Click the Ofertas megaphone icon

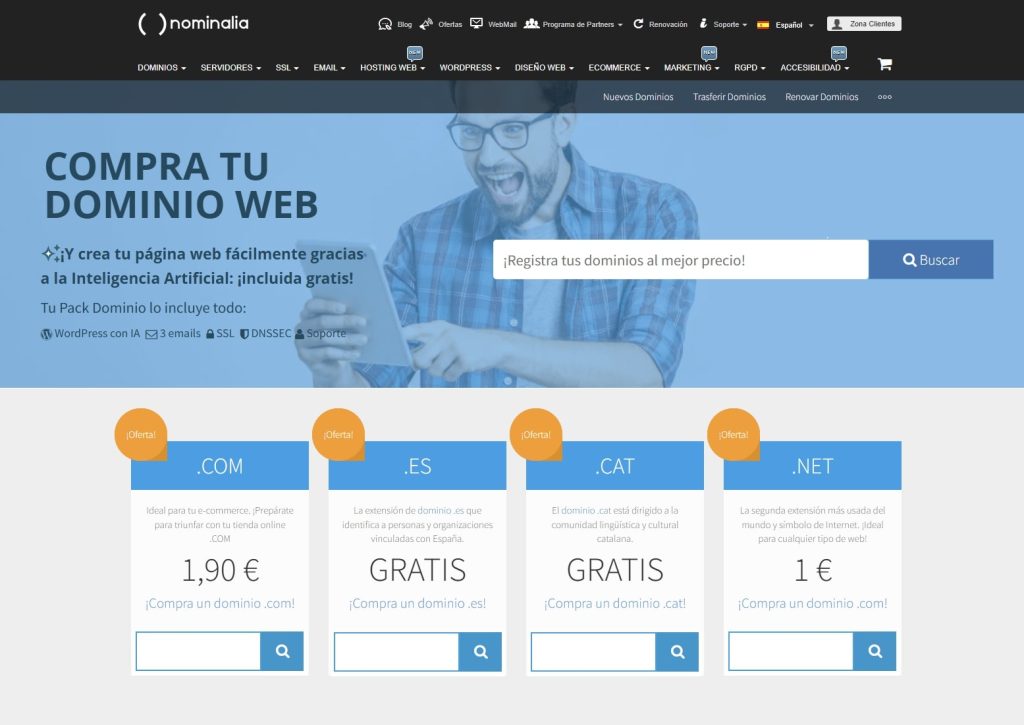pos(426,24)
